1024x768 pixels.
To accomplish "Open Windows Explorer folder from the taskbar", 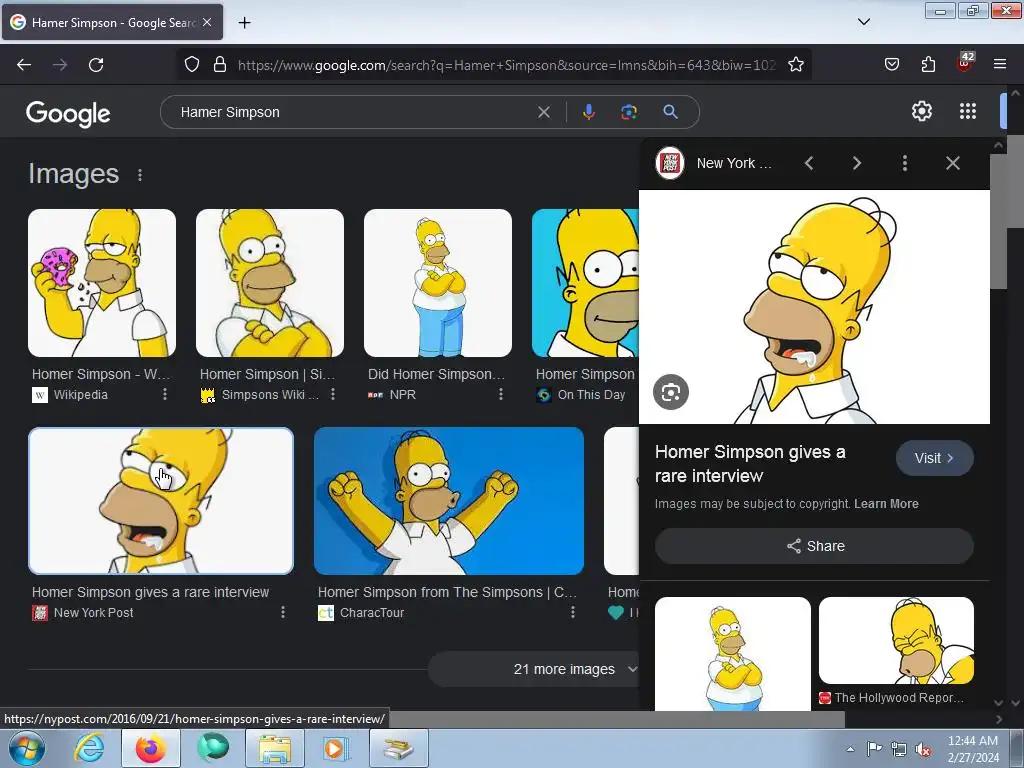I will click(275, 748).
